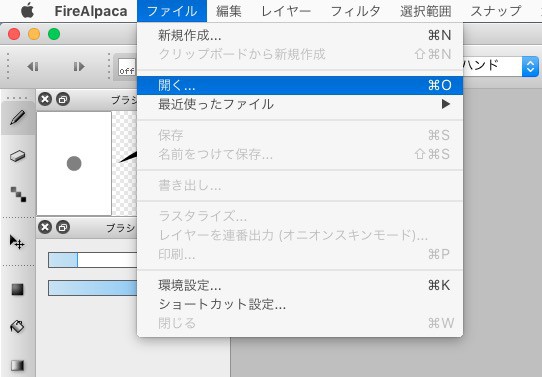Adjust the brush opacity slider
The image size is (542, 377).
coord(93,288)
